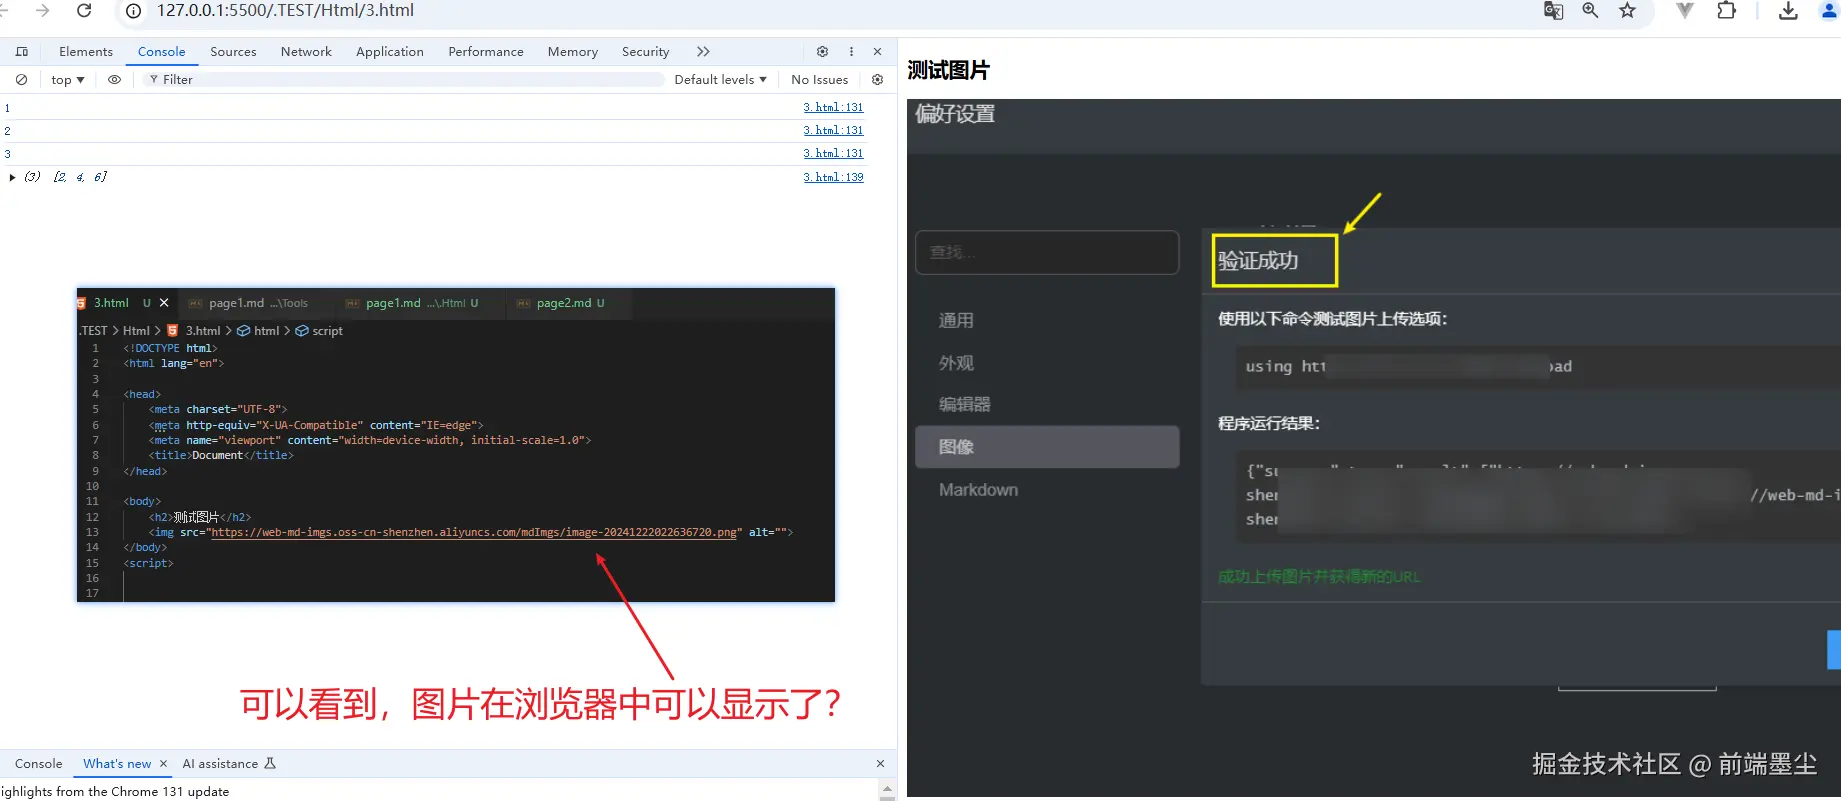Switch to the bottom drawer Console tab
Screen dimensions: 1841x801
(38, 764)
